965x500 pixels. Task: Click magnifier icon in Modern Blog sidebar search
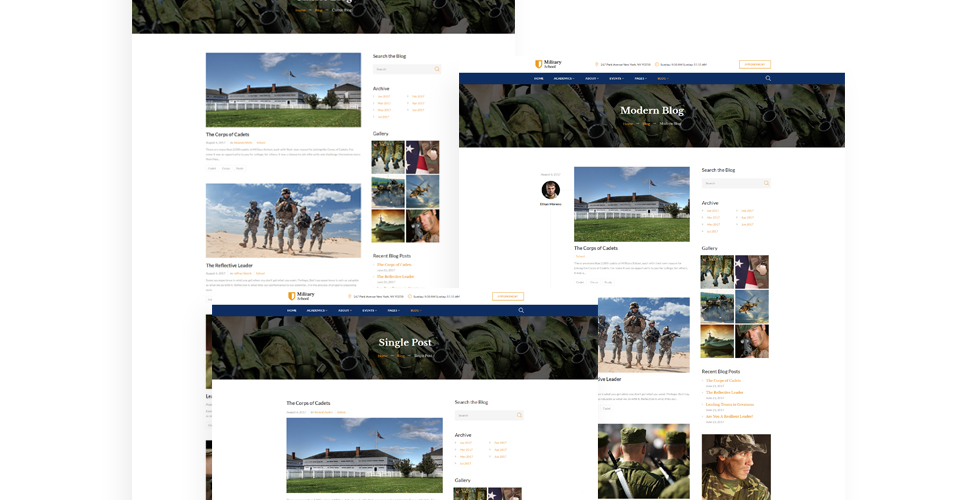[x=766, y=183]
